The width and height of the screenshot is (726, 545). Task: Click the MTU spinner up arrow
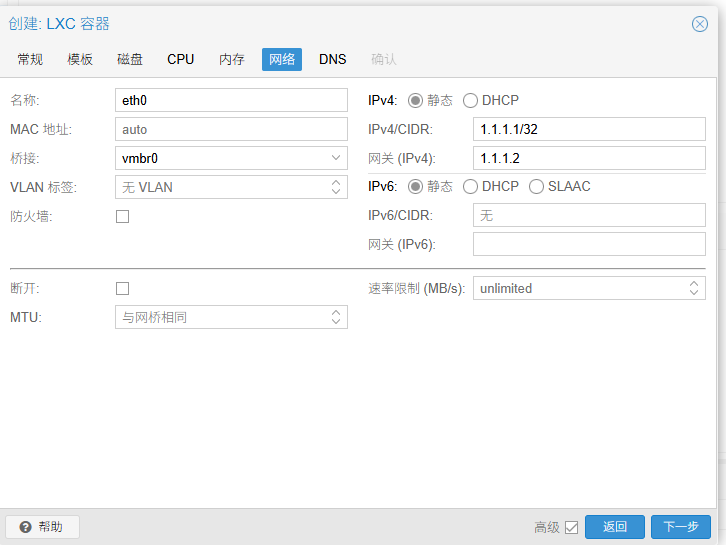coord(336,313)
